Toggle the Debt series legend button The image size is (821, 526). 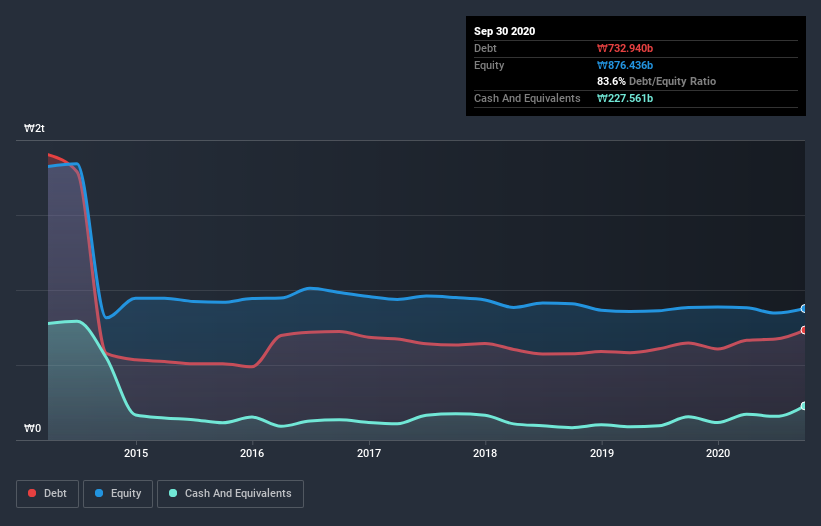[x=48, y=494]
